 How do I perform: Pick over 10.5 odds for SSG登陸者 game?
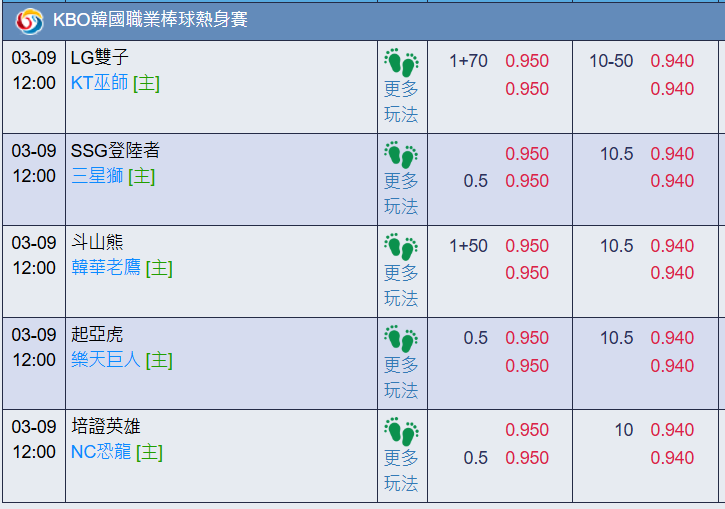tap(672, 153)
